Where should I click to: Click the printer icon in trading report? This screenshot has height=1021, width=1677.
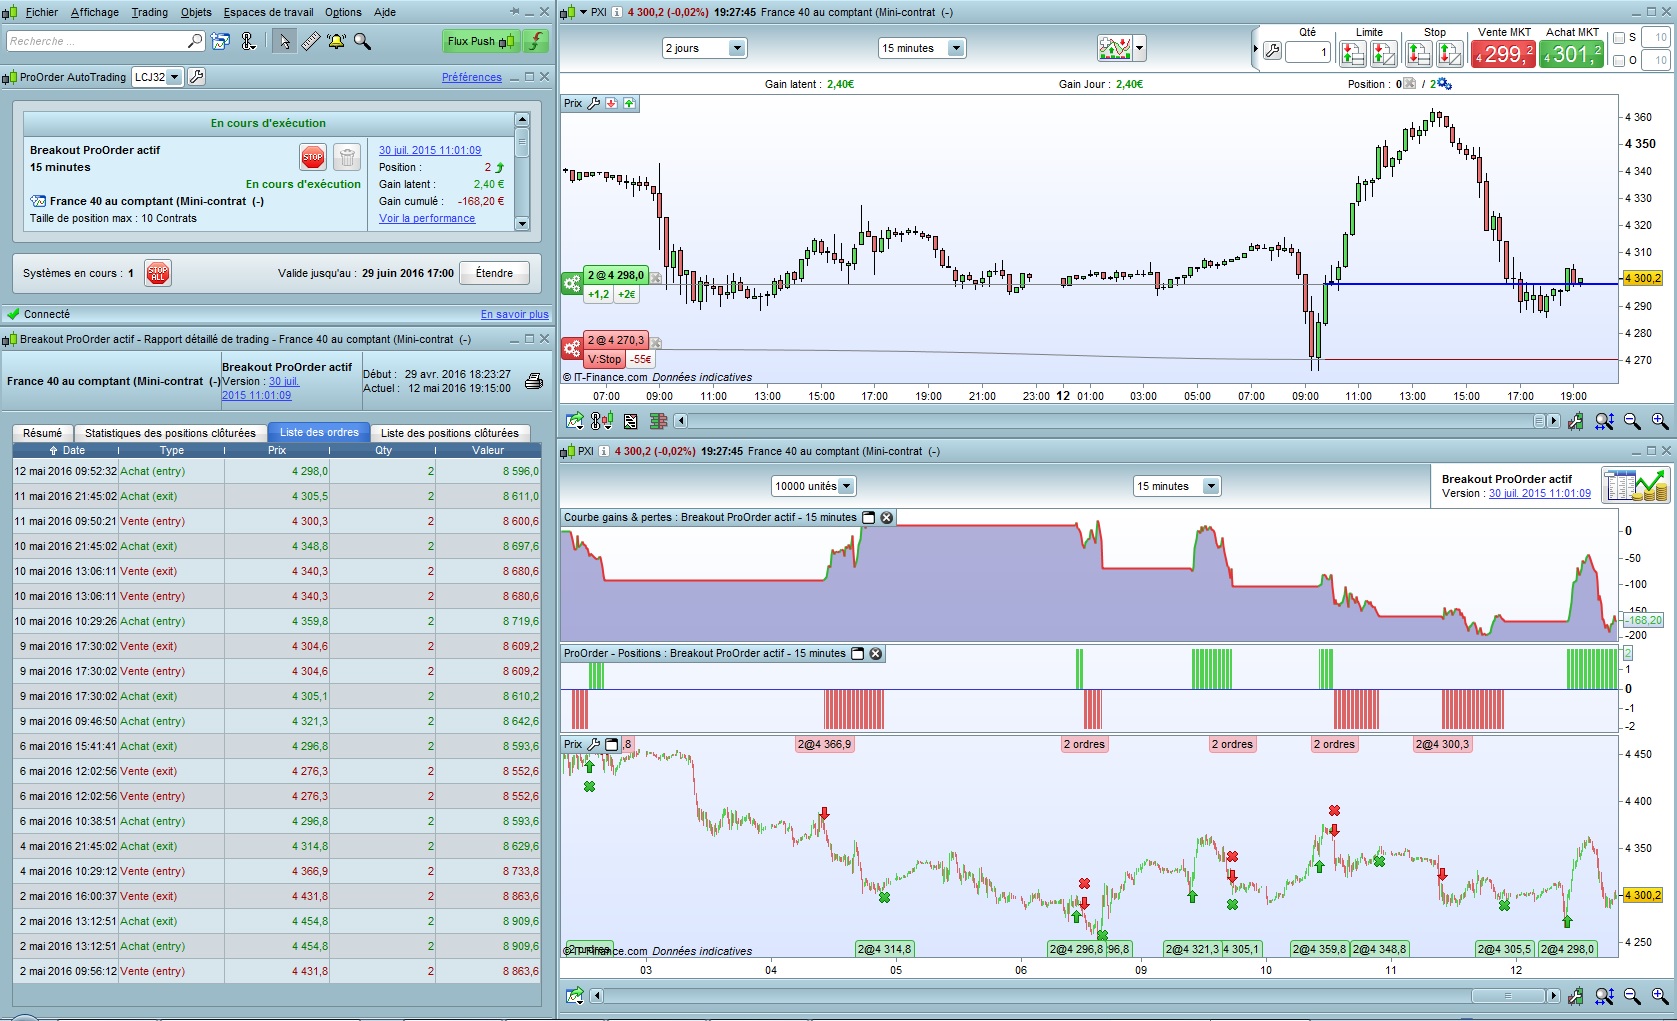pos(534,381)
